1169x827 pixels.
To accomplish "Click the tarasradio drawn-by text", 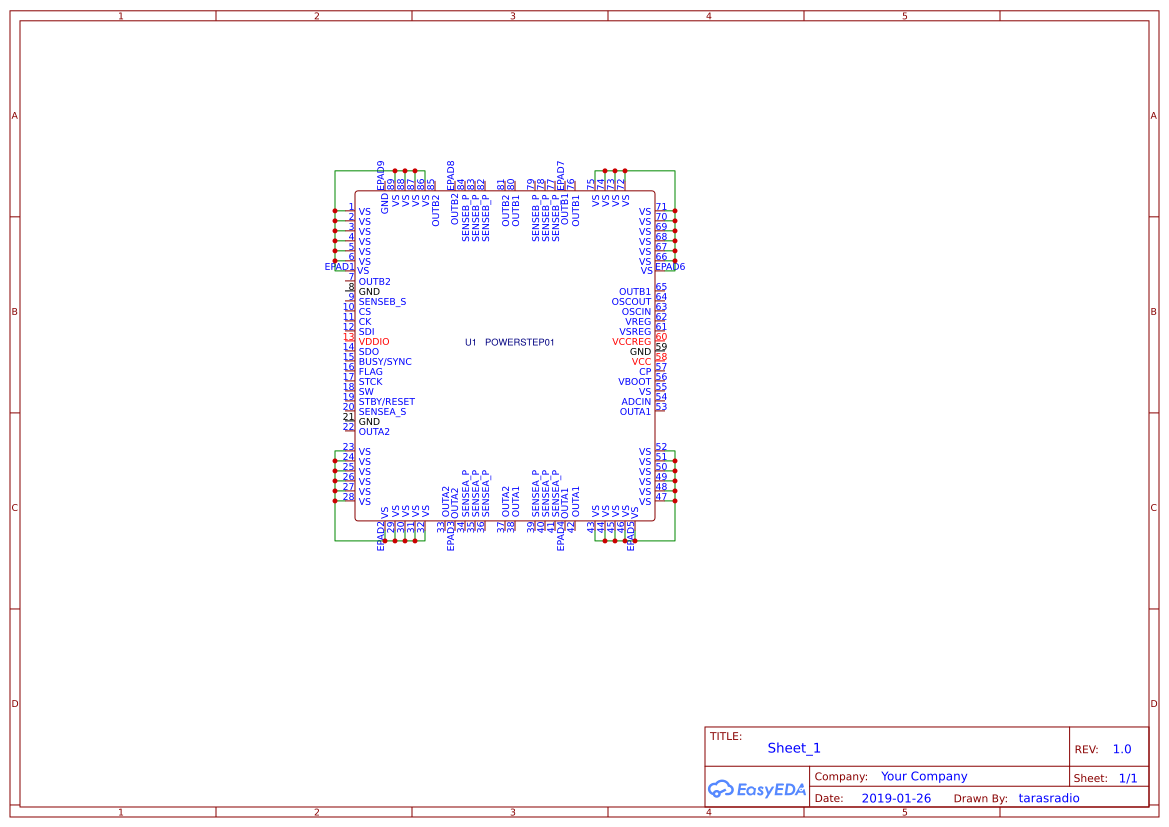I will point(1049,797).
